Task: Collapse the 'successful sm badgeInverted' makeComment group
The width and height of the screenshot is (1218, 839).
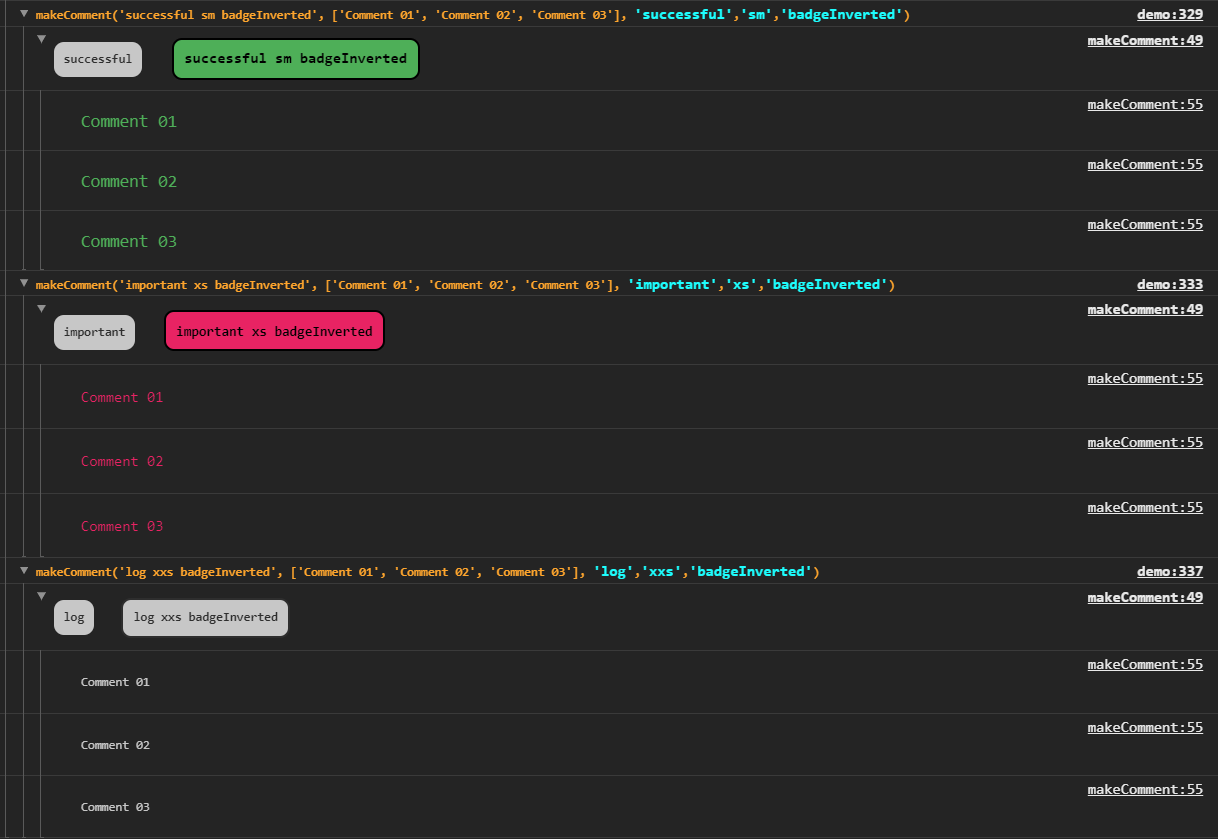Action: [x=24, y=15]
